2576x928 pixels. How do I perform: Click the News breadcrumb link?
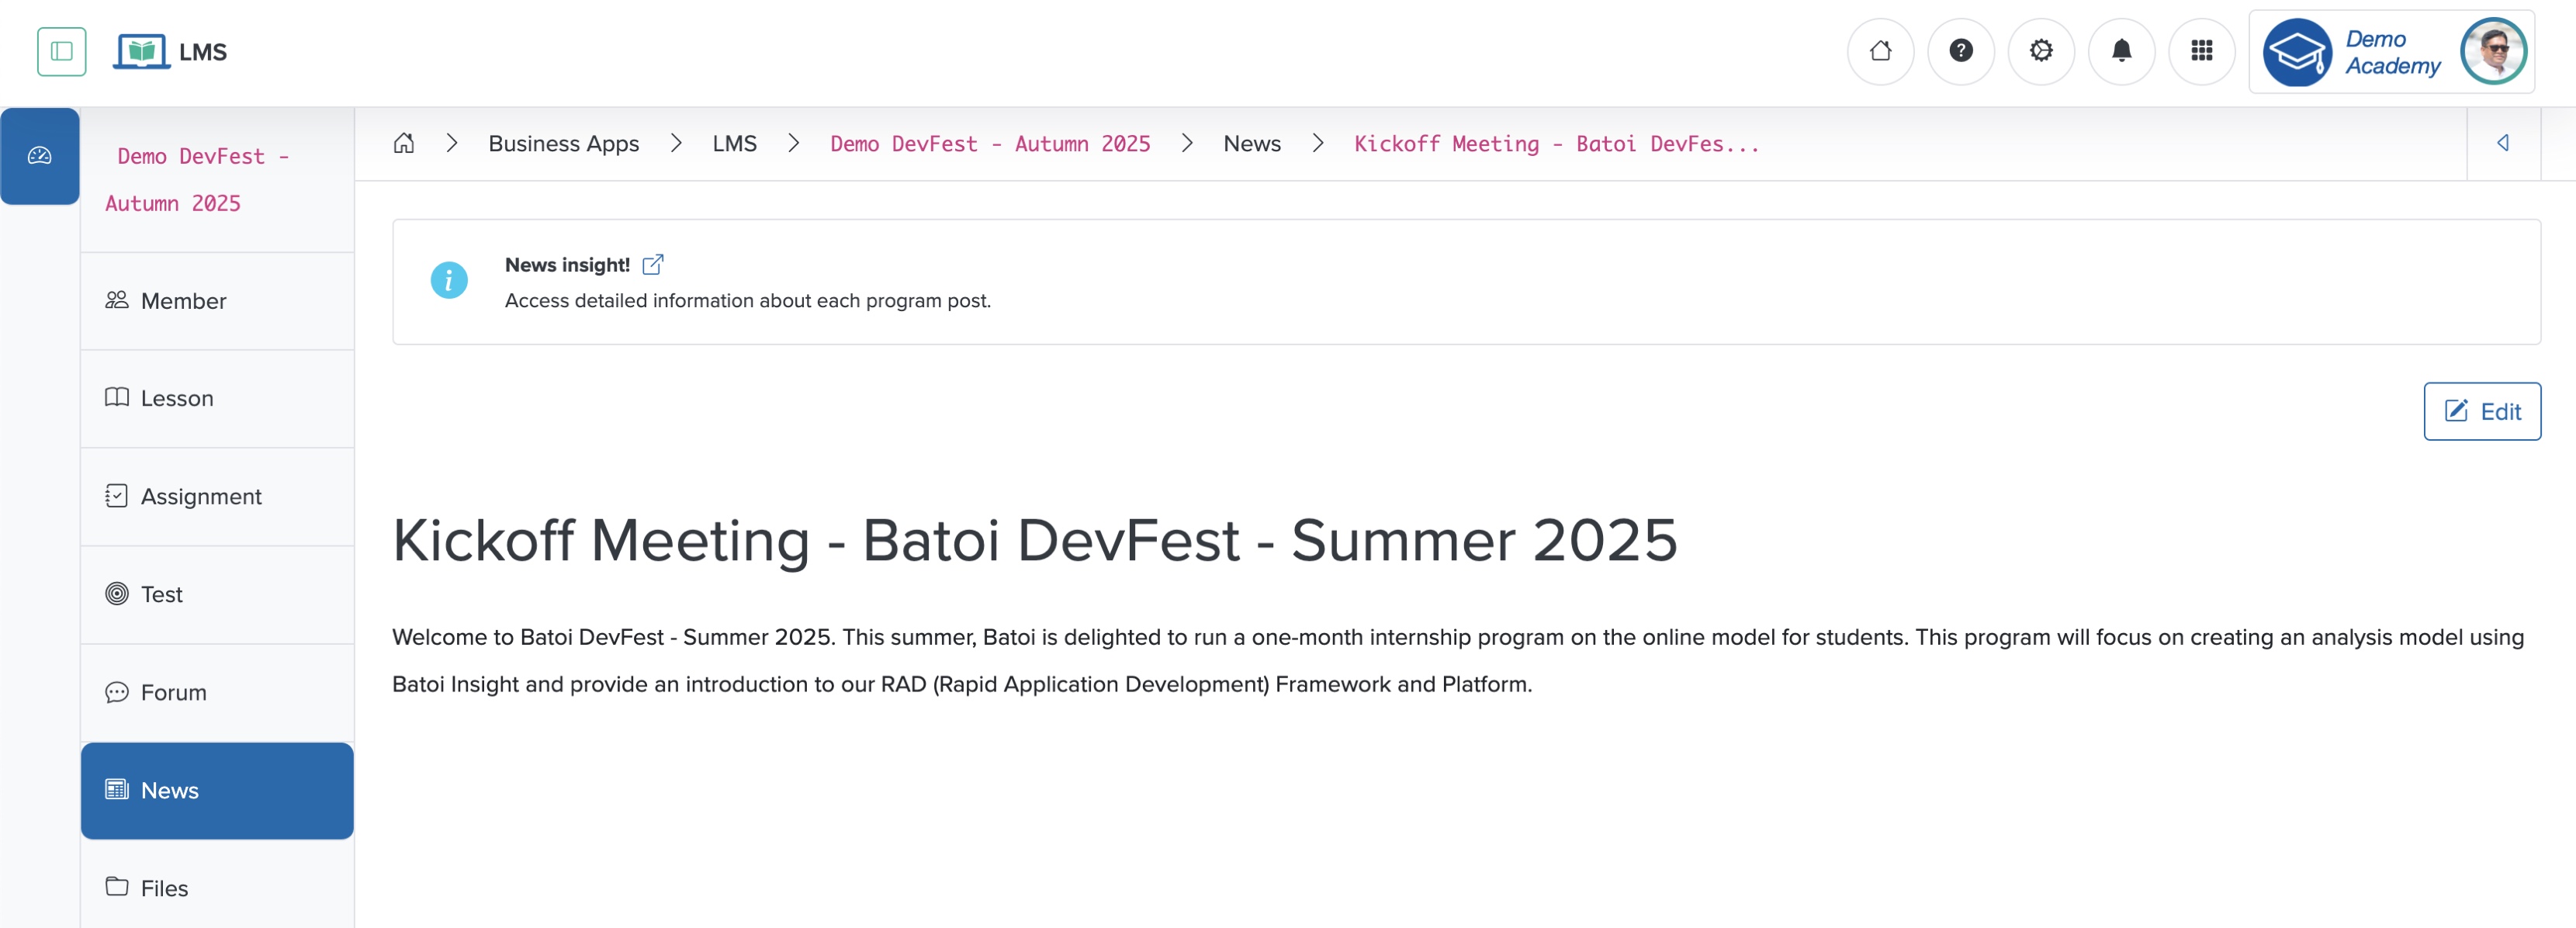click(x=1251, y=143)
